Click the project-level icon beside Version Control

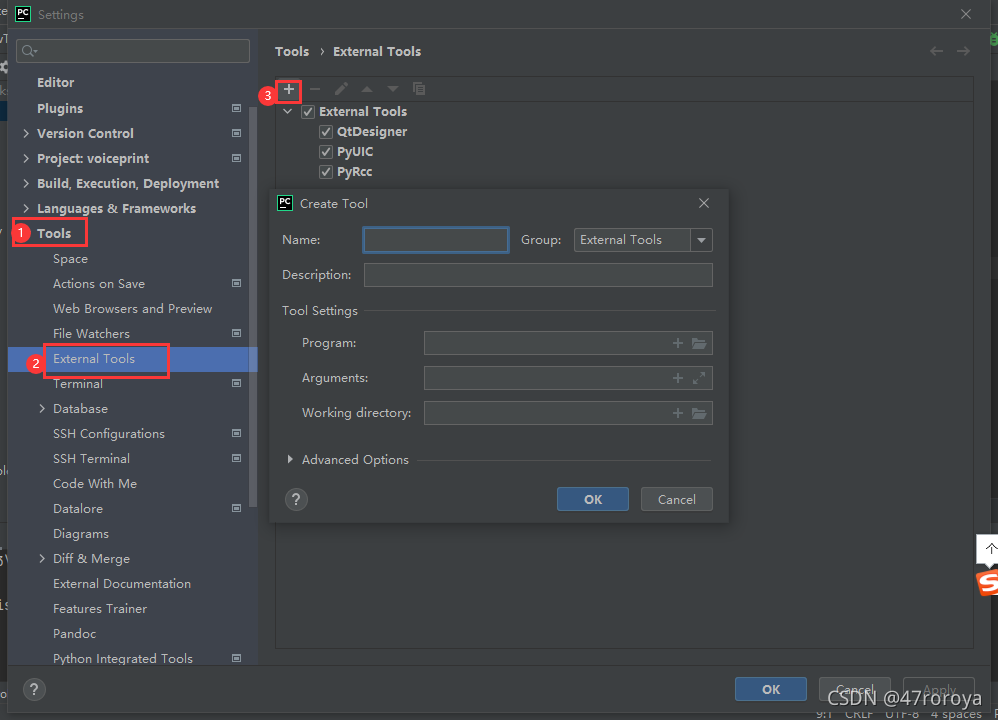tap(236, 133)
